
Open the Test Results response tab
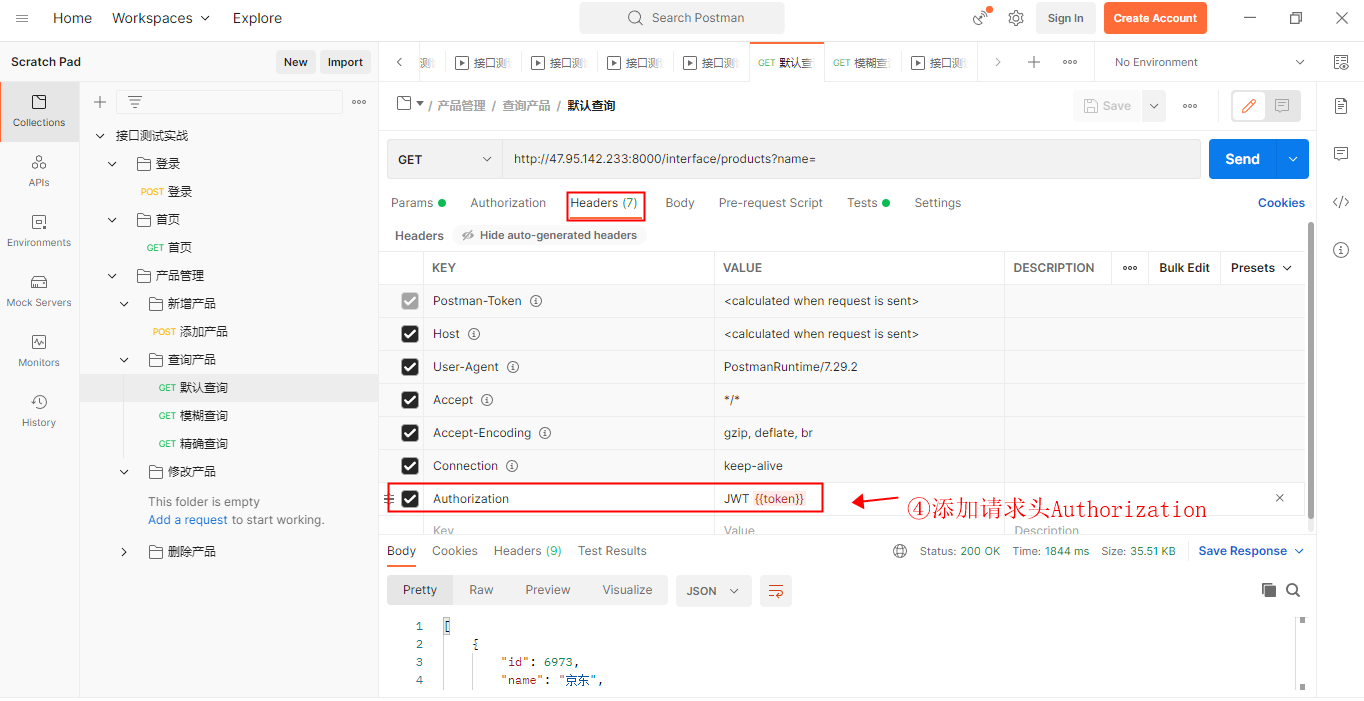click(x=612, y=551)
